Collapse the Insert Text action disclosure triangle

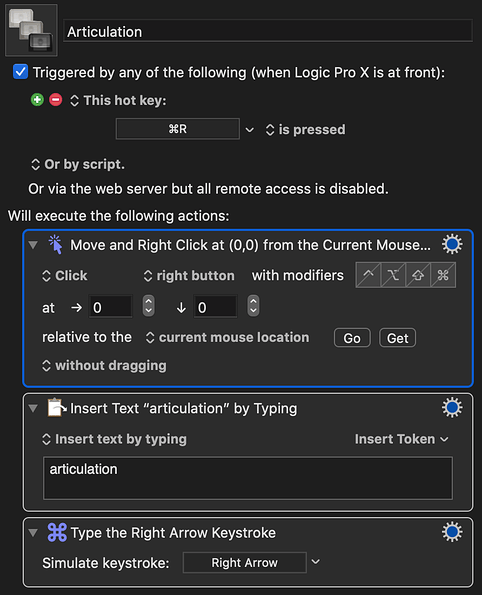pyautogui.click(x=33, y=408)
